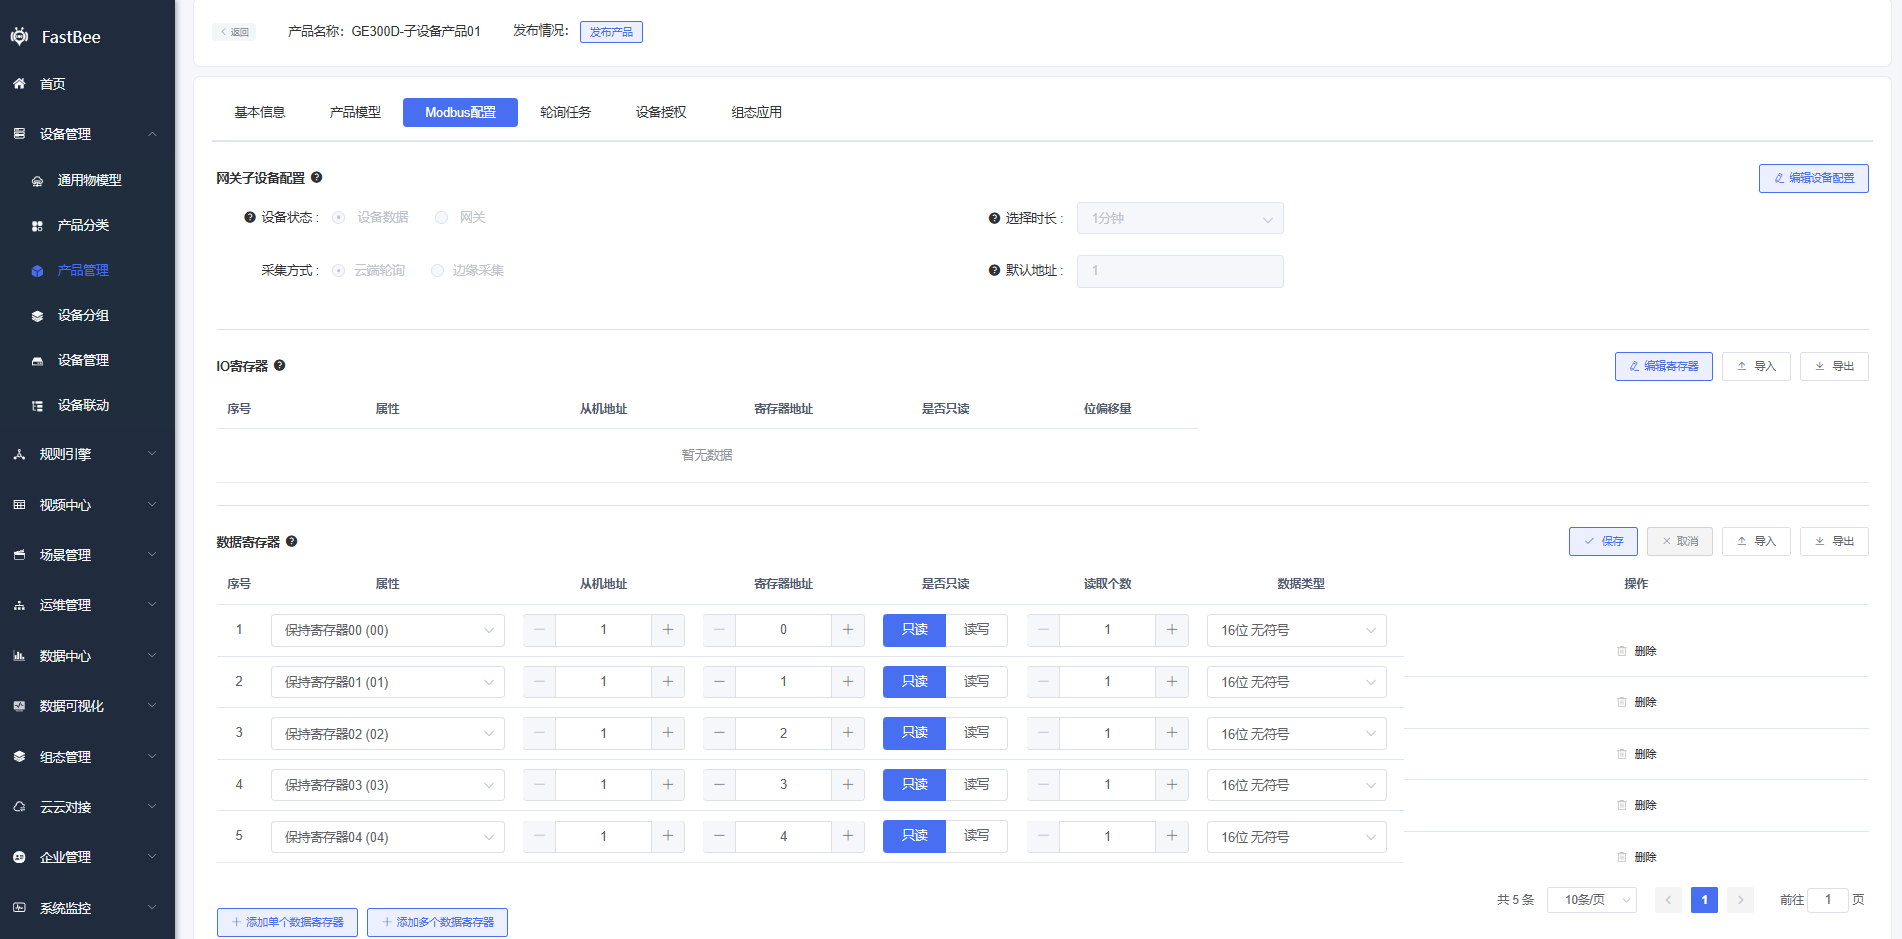Increase row 1 寄存器地址 with plus button
Viewport: 1902px width, 939px height.
pyautogui.click(x=847, y=630)
